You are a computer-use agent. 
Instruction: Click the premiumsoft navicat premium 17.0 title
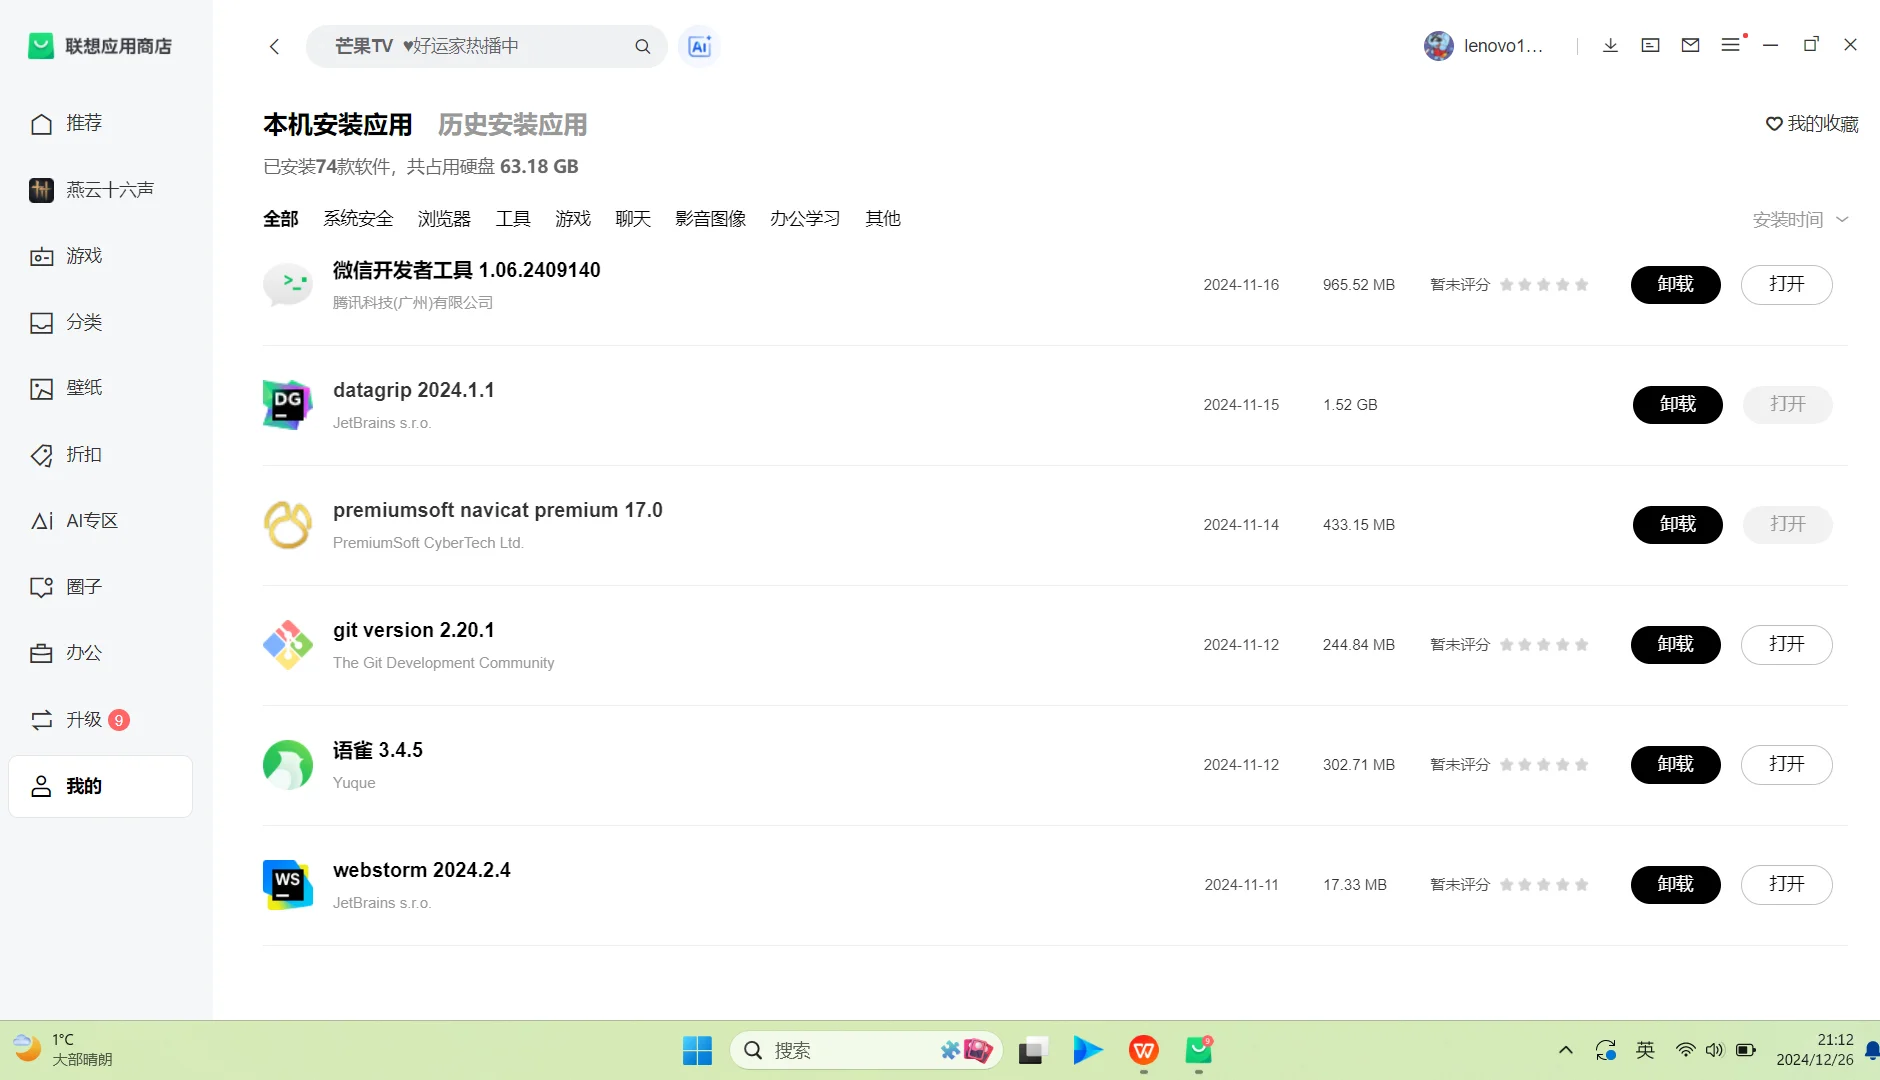(498, 510)
